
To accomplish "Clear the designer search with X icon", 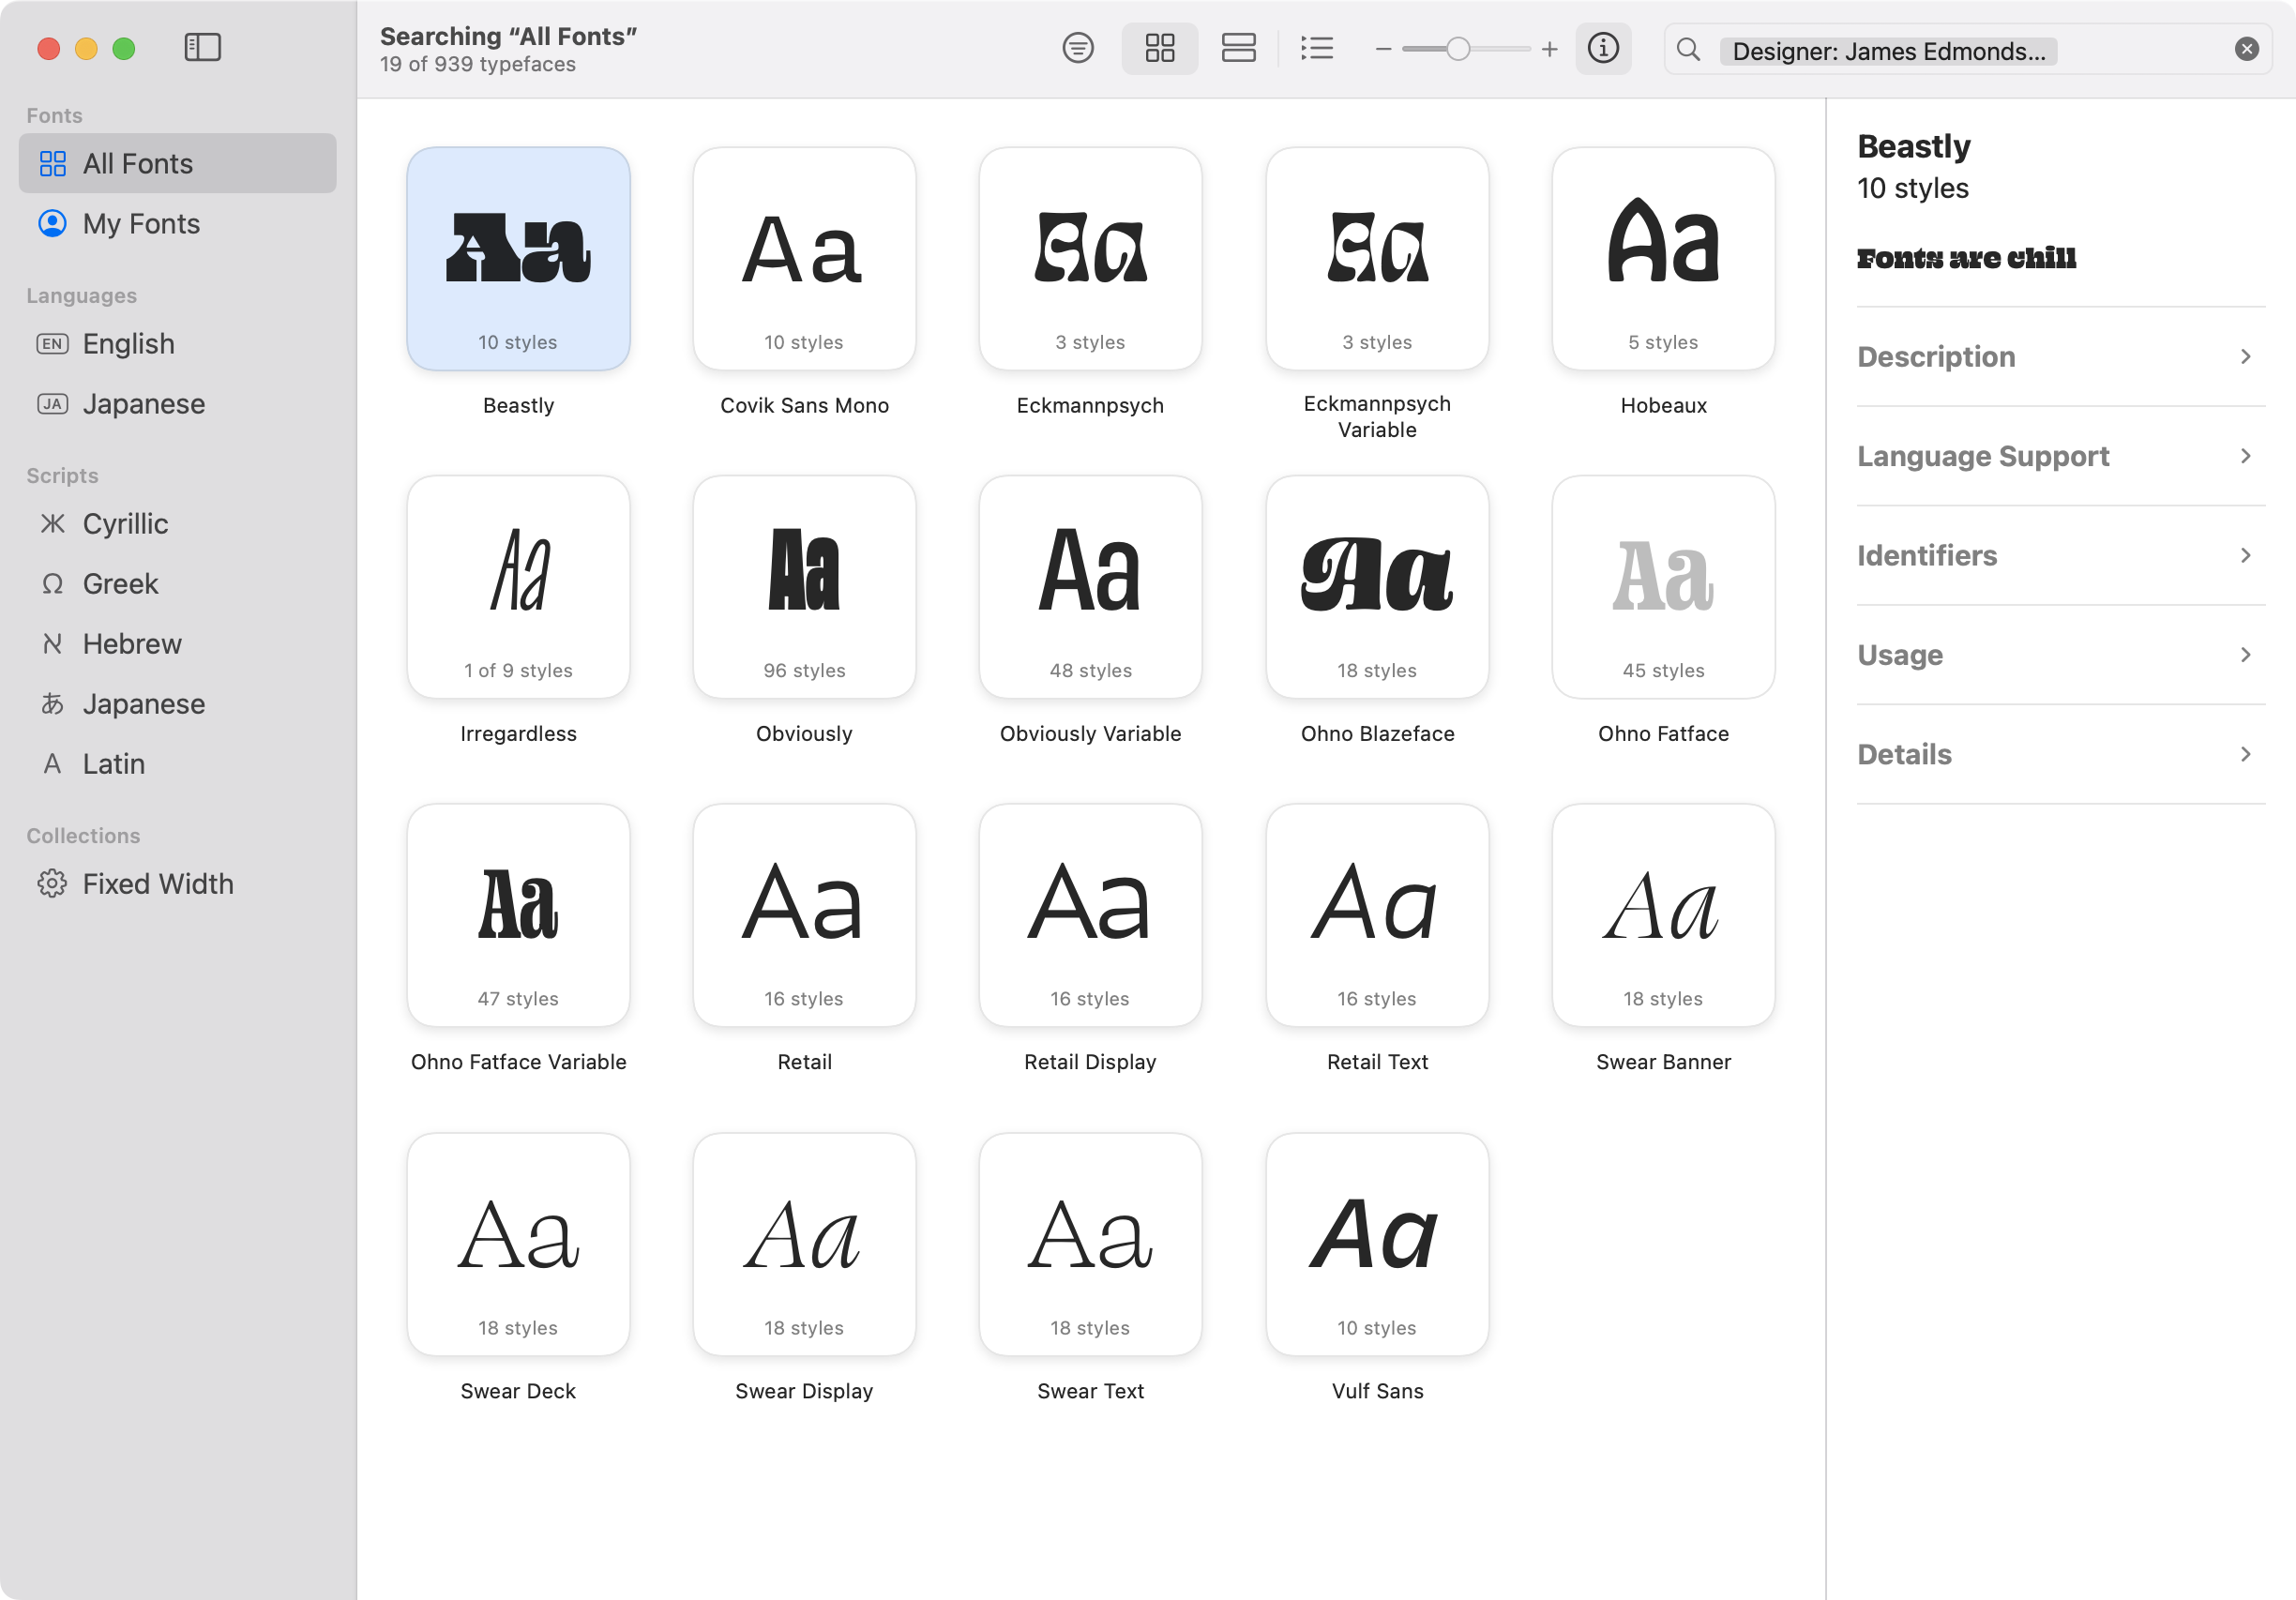I will [x=2246, y=49].
